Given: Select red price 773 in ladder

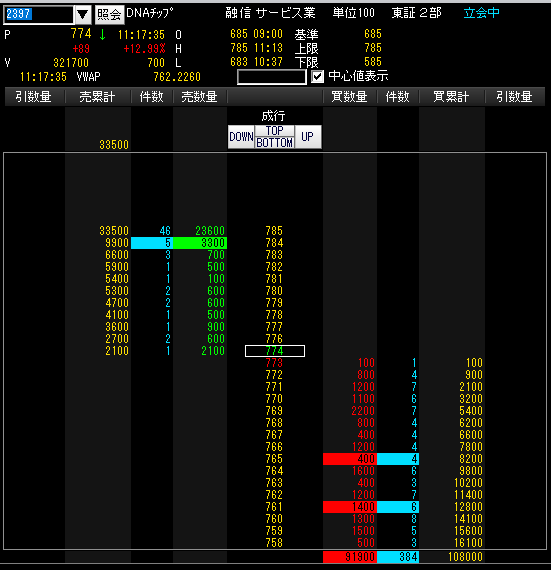Looking at the screenshot, I should (274, 363).
